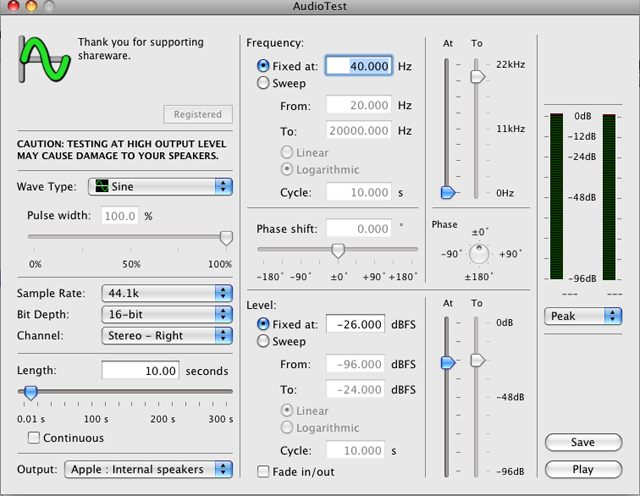Screen dimensions: 640x496
Task: Click the Phase rotary knob
Action: (479, 254)
